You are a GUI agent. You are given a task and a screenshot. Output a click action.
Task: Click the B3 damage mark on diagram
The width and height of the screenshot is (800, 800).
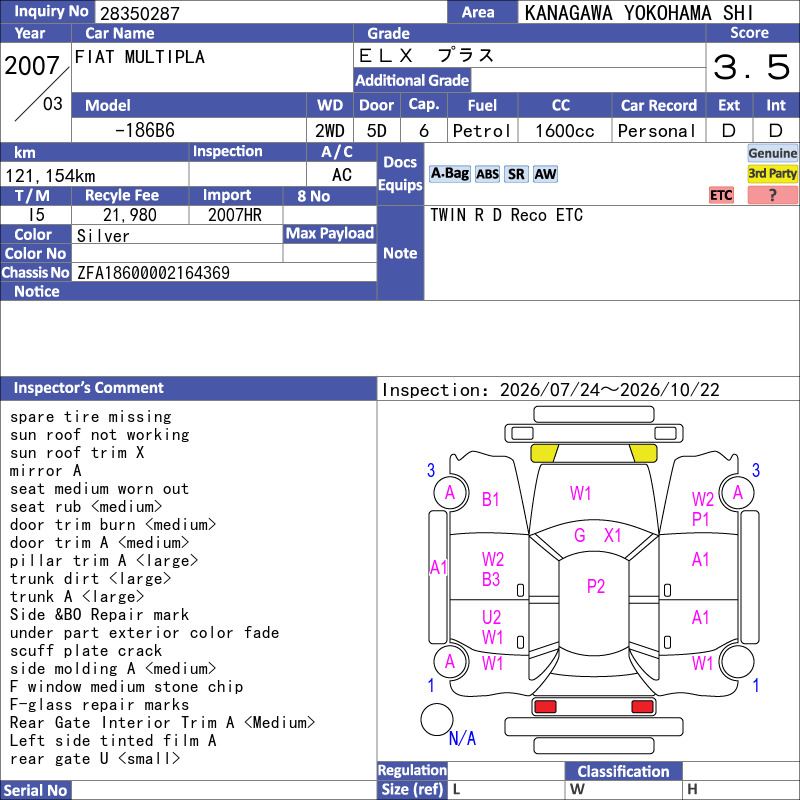coord(491,580)
